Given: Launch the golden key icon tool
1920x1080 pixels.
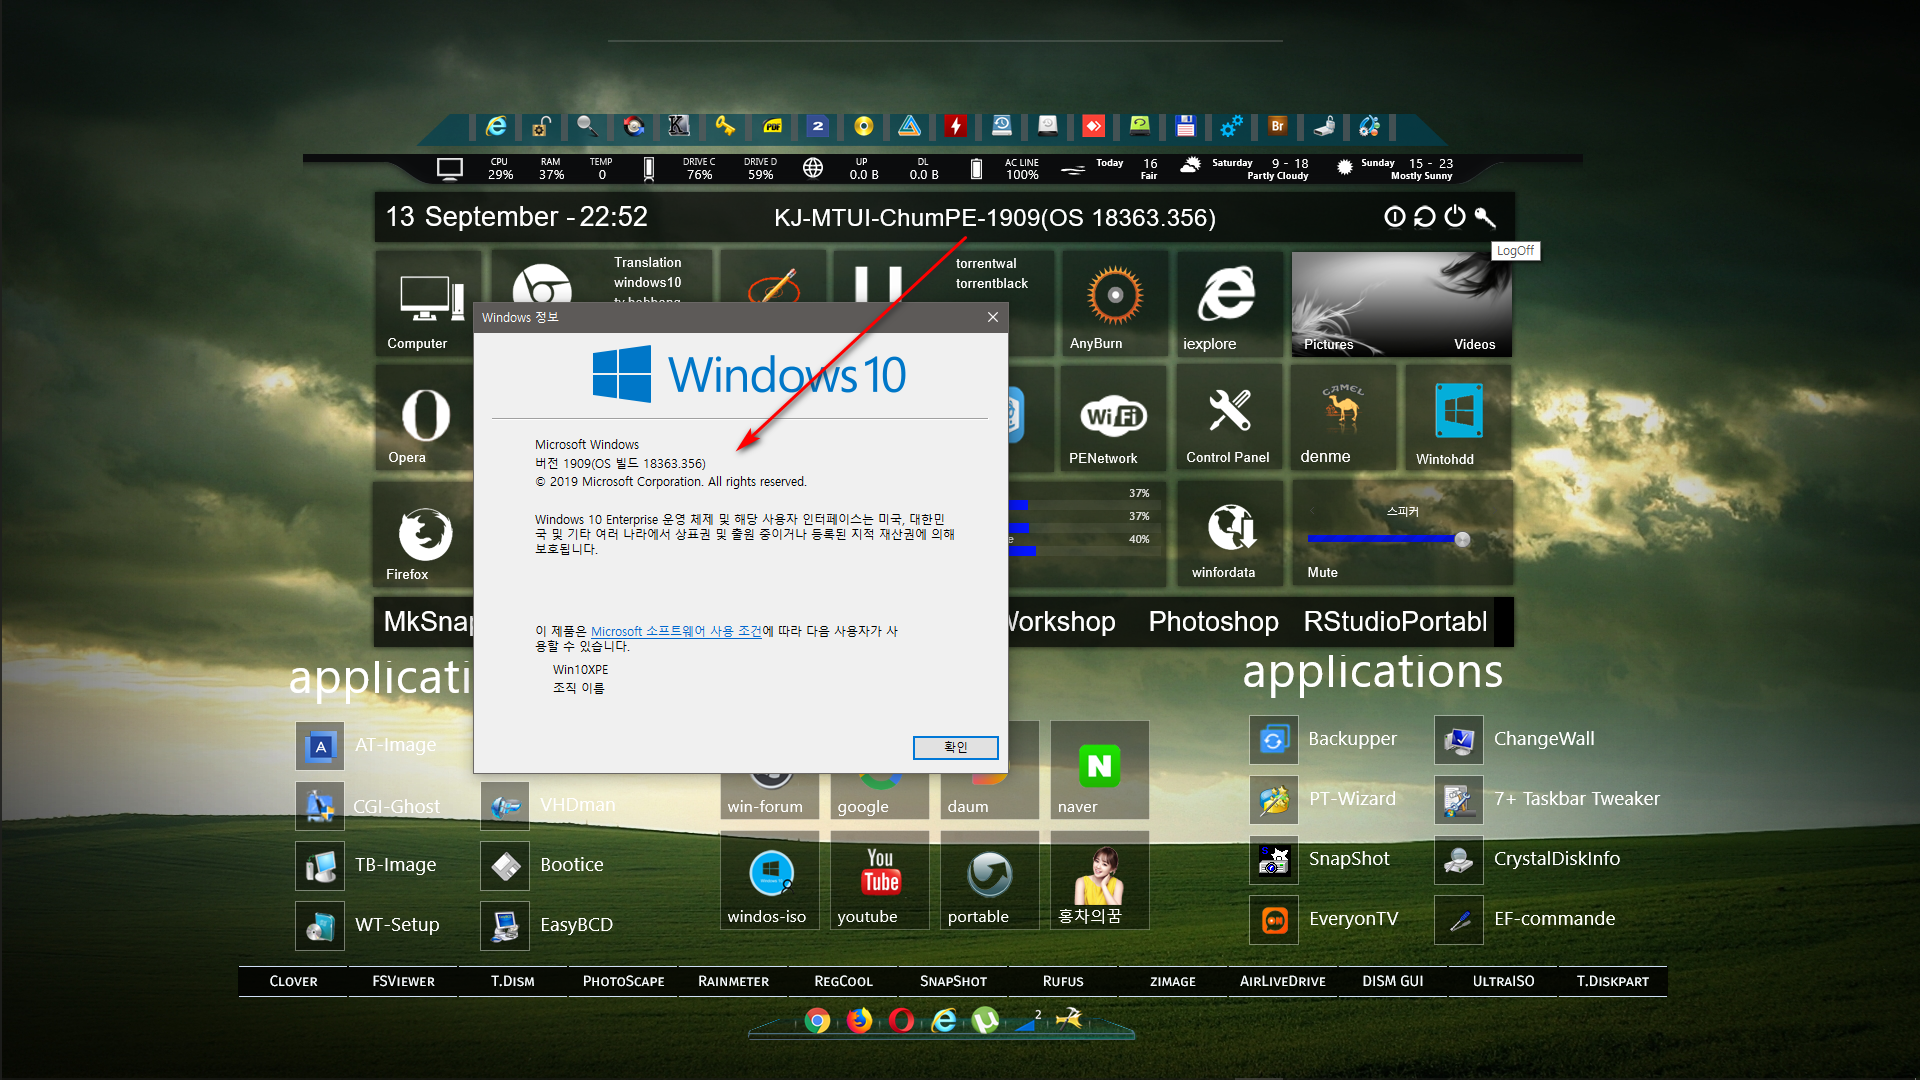Looking at the screenshot, I should pyautogui.click(x=725, y=126).
